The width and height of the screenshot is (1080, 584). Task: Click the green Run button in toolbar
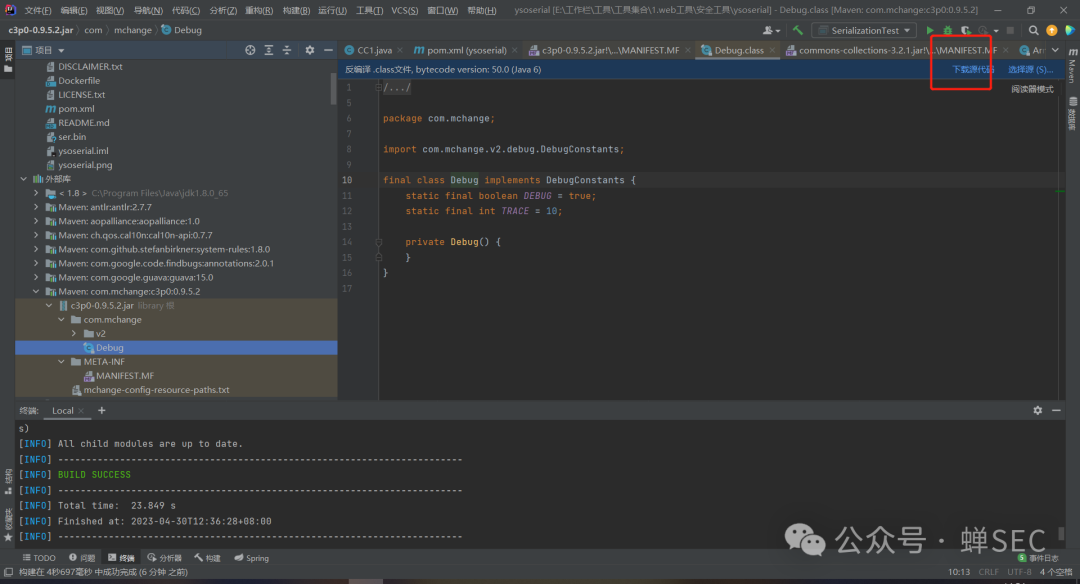point(931,31)
